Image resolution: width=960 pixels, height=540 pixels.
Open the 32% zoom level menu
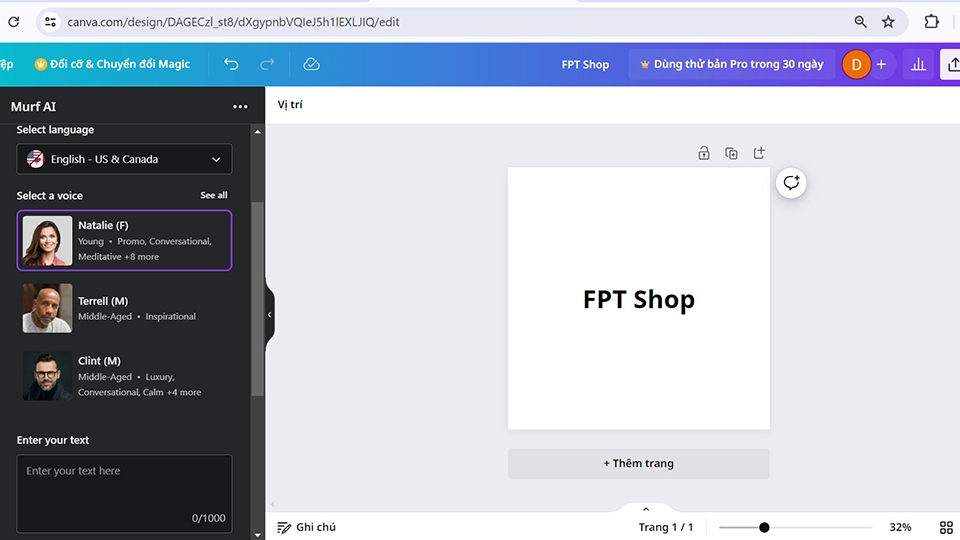900,527
